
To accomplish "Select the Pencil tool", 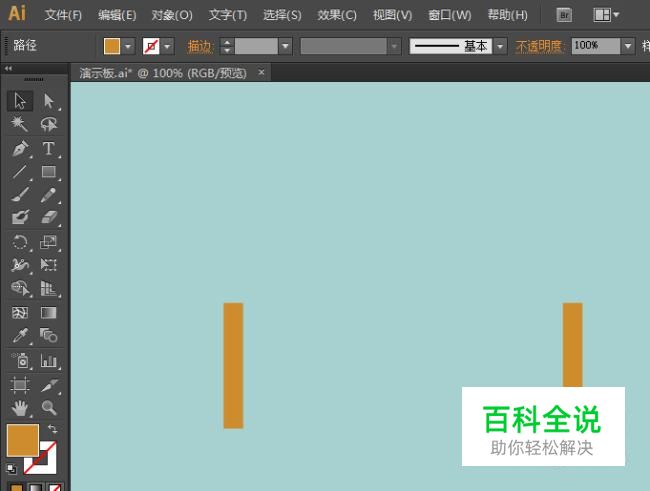I will click(49, 194).
